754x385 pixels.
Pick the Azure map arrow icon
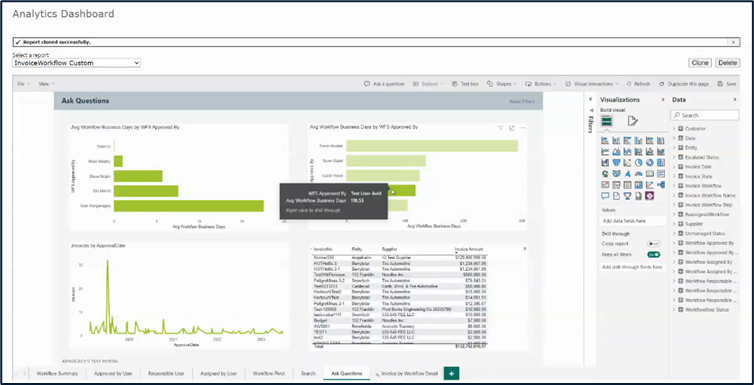pos(628,174)
